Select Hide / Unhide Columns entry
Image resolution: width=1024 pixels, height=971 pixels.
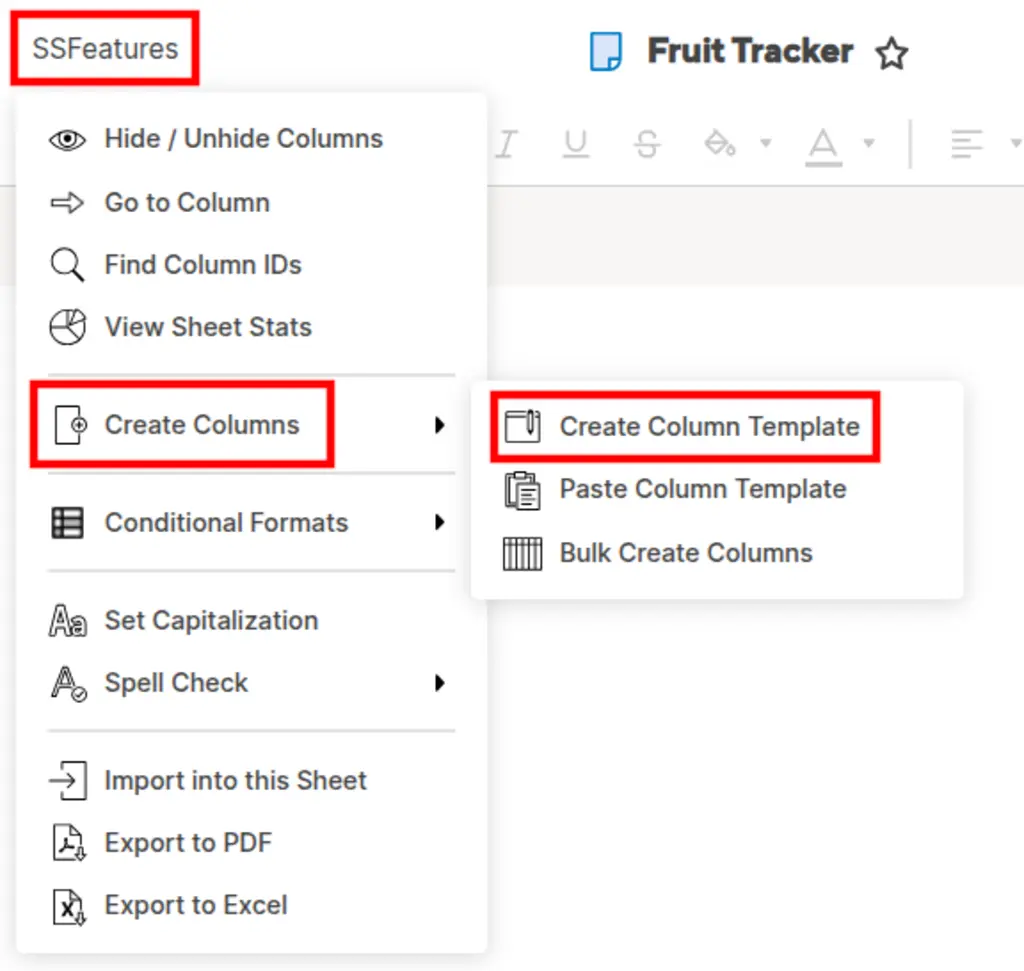(x=243, y=139)
